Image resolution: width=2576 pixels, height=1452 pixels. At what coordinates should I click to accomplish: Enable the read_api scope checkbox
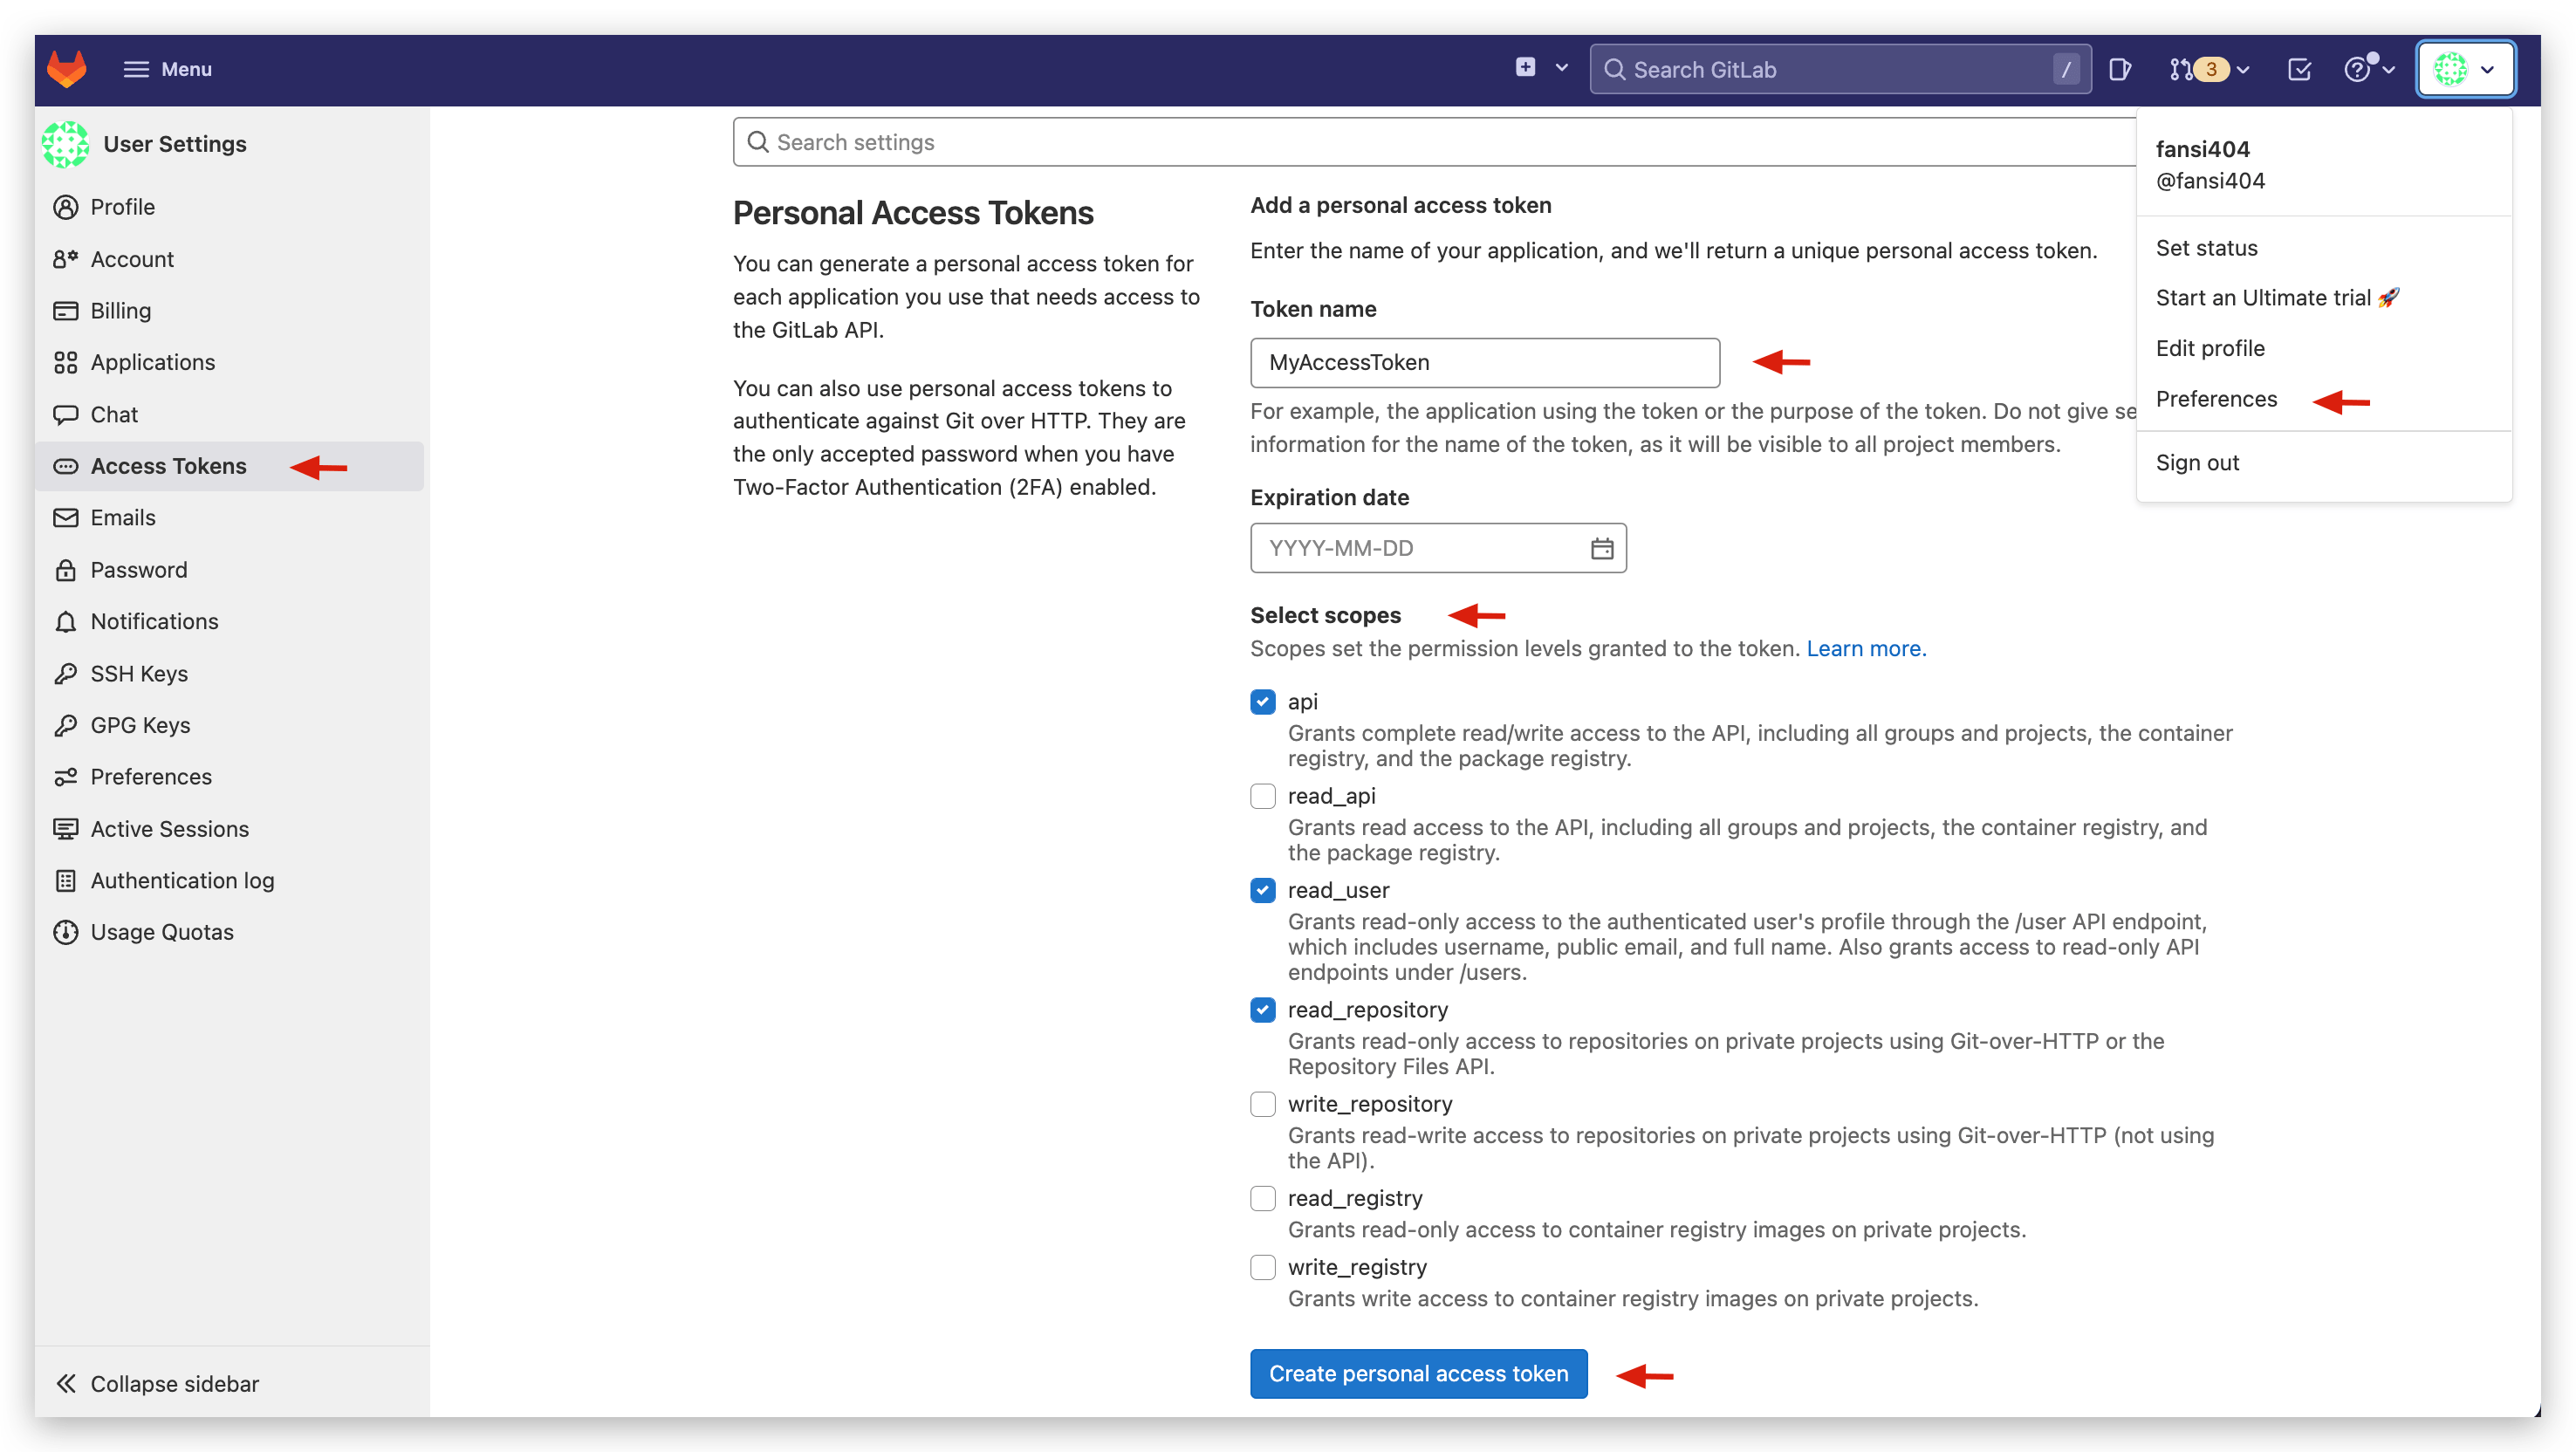[1262, 796]
